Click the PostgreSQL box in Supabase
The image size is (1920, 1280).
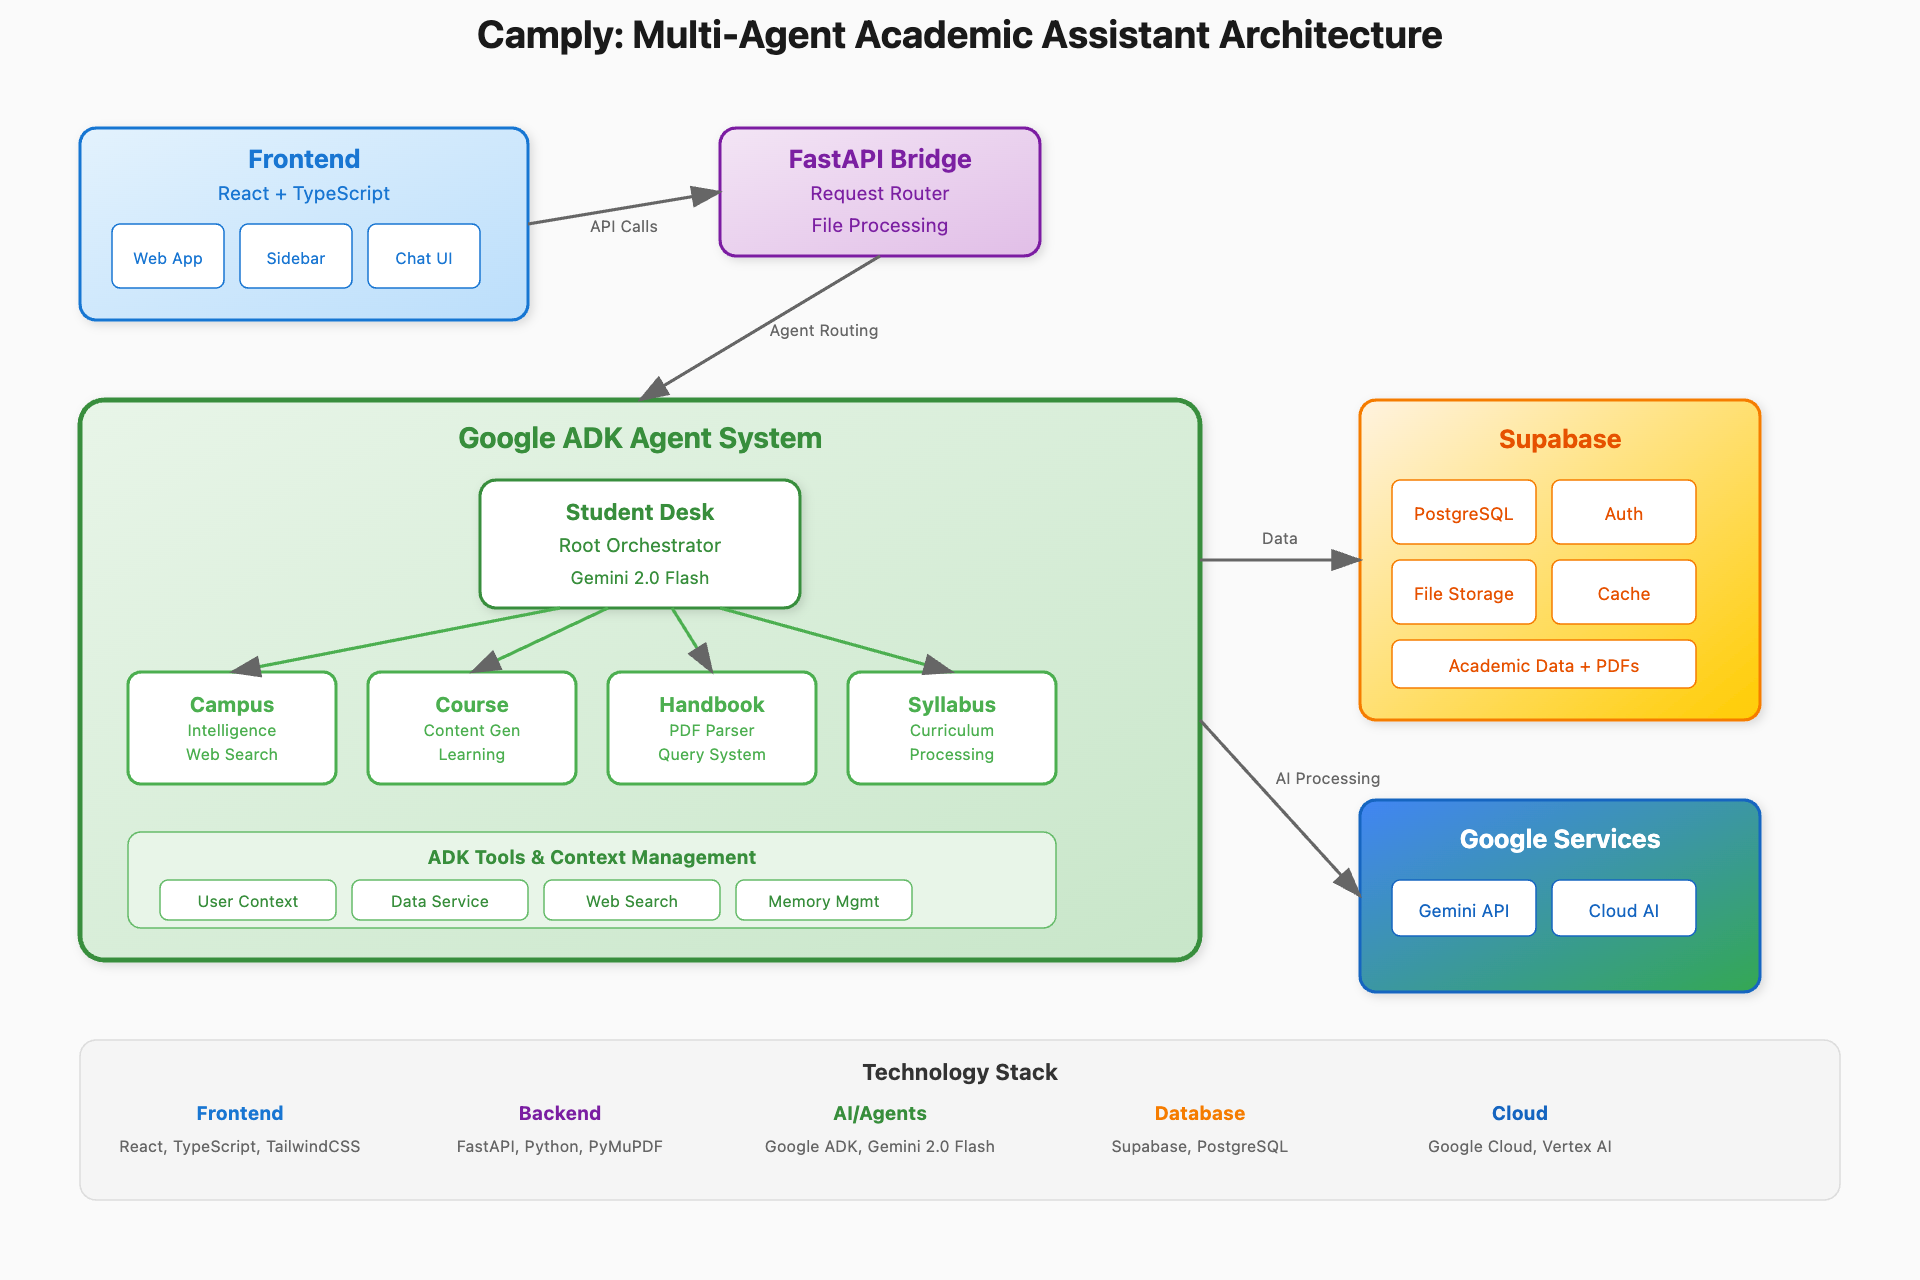pyautogui.click(x=1464, y=513)
